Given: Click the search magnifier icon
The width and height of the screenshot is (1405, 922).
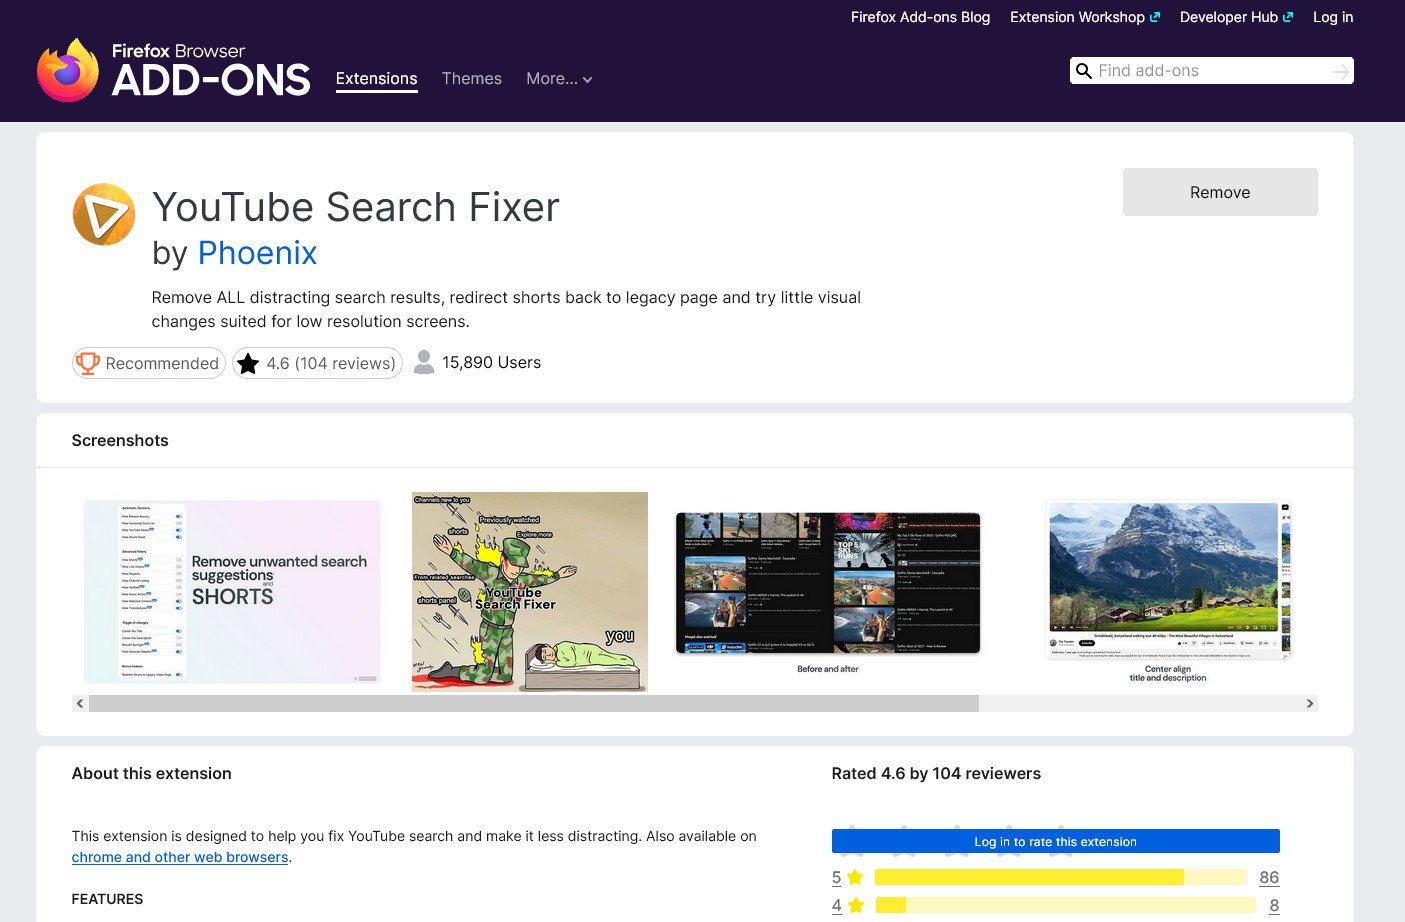Looking at the screenshot, I should (x=1083, y=71).
